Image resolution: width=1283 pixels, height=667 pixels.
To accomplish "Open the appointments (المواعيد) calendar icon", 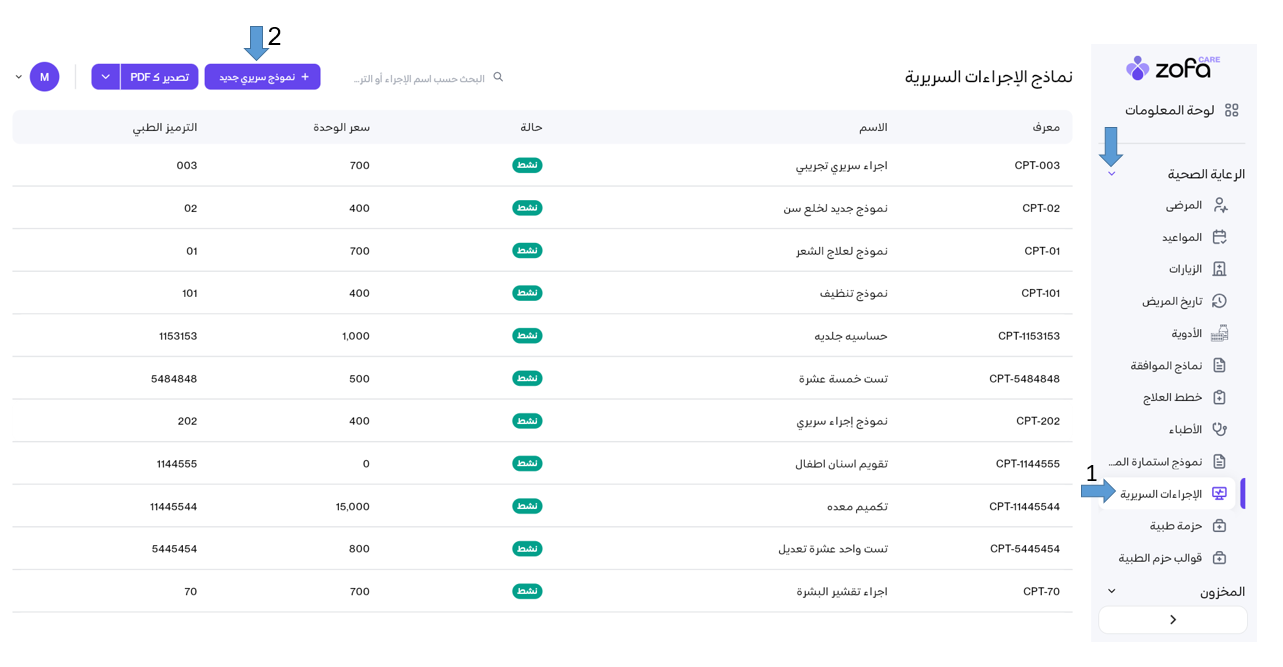I will (1219, 237).
